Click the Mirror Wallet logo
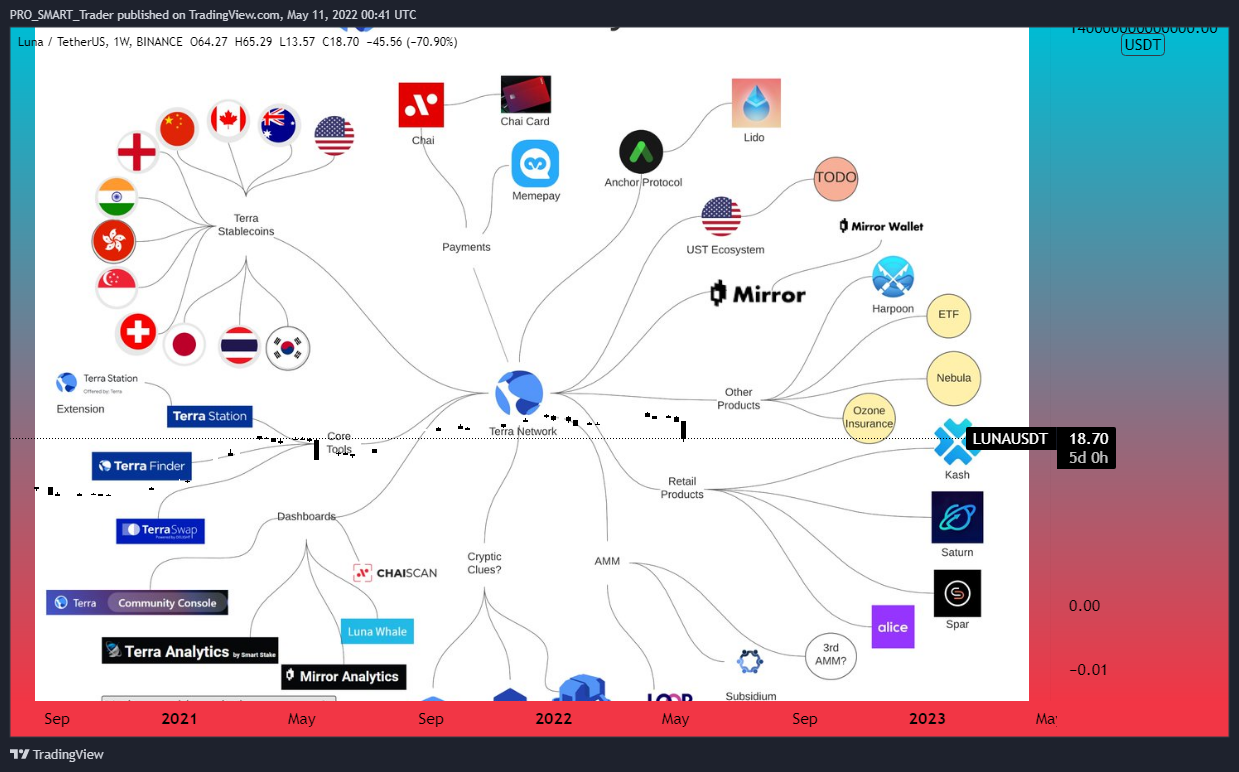Image resolution: width=1239 pixels, height=772 pixels. point(881,226)
